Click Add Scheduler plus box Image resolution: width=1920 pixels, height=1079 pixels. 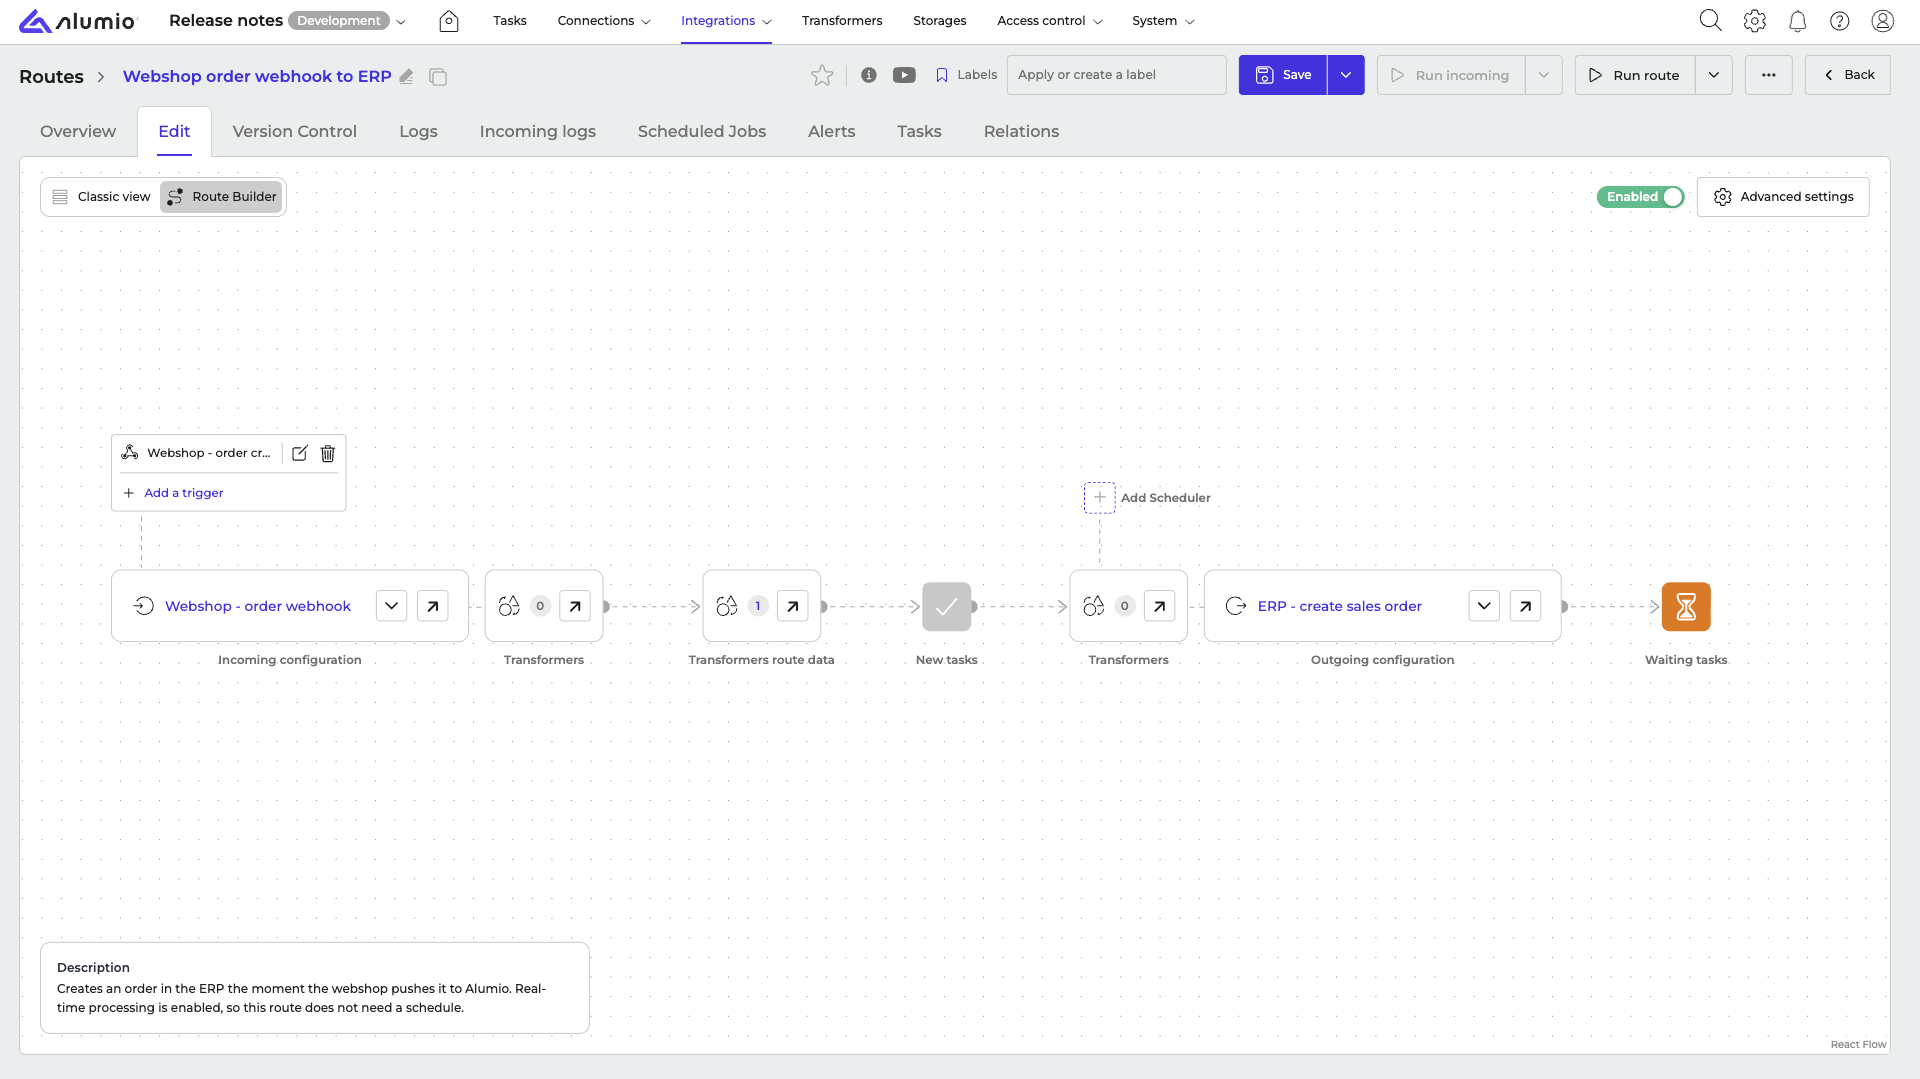(1099, 497)
